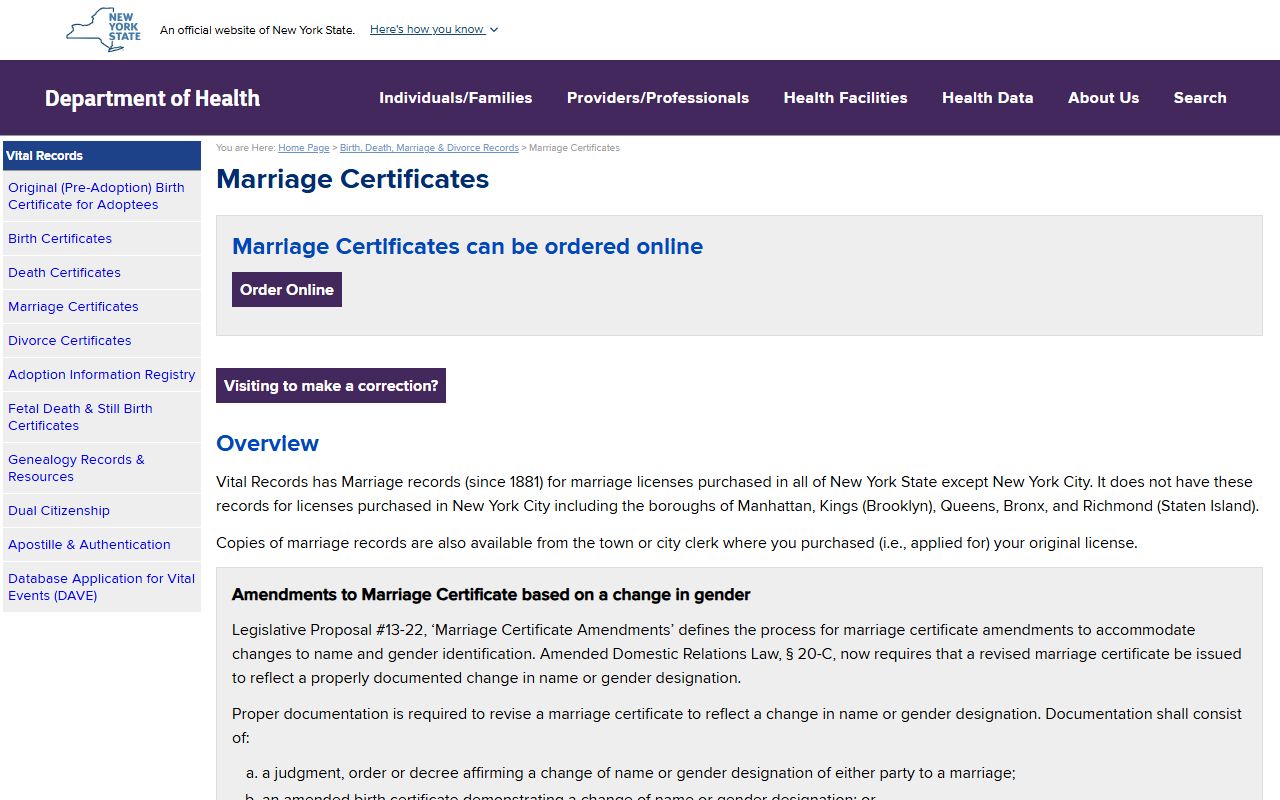Go to Birth Certificates in sidebar

click(x=102, y=239)
